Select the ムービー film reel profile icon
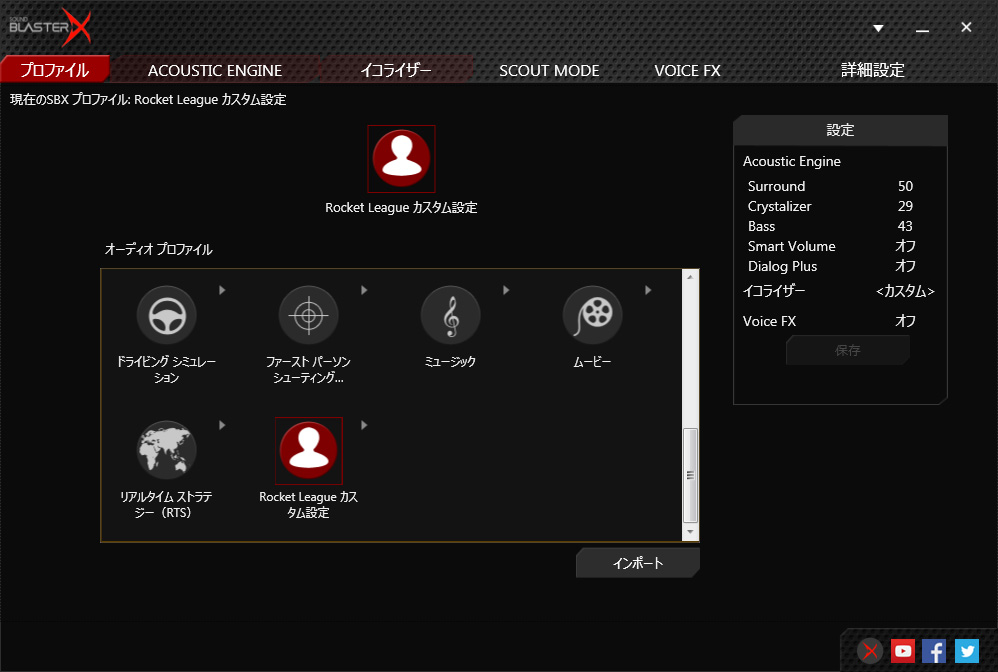 pos(593,316)
